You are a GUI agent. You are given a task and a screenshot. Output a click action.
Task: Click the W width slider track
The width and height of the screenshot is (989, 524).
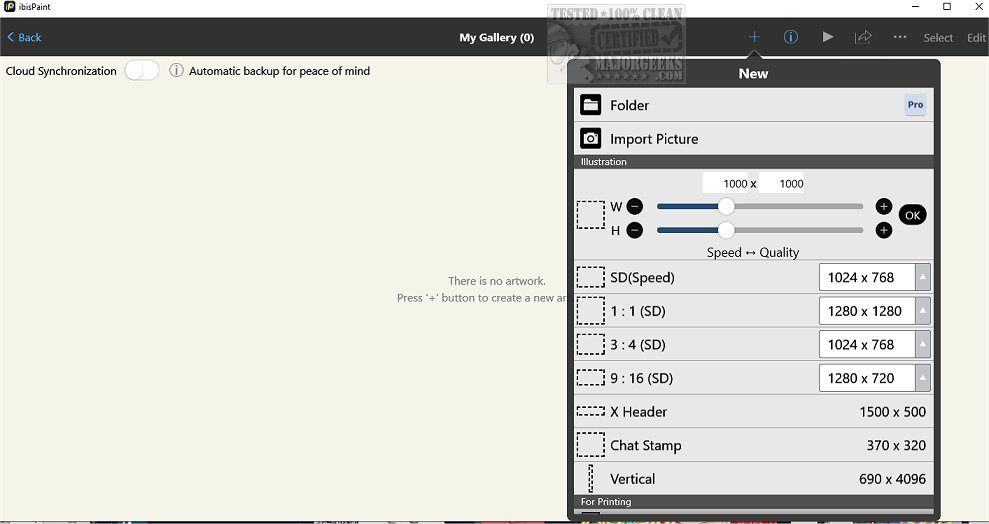click(x=759, y=206)
